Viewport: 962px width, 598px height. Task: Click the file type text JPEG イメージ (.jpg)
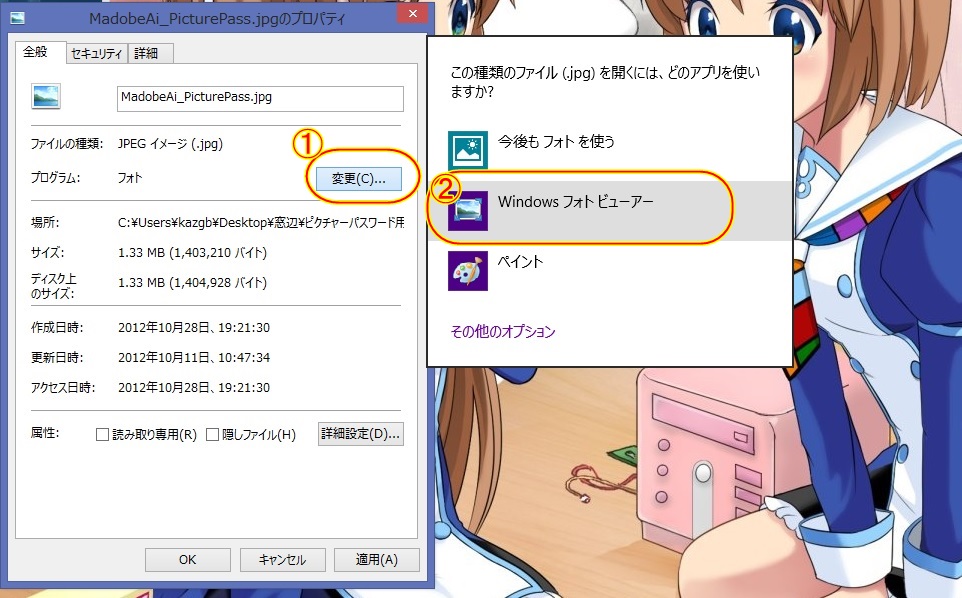[x=171, y=144]
